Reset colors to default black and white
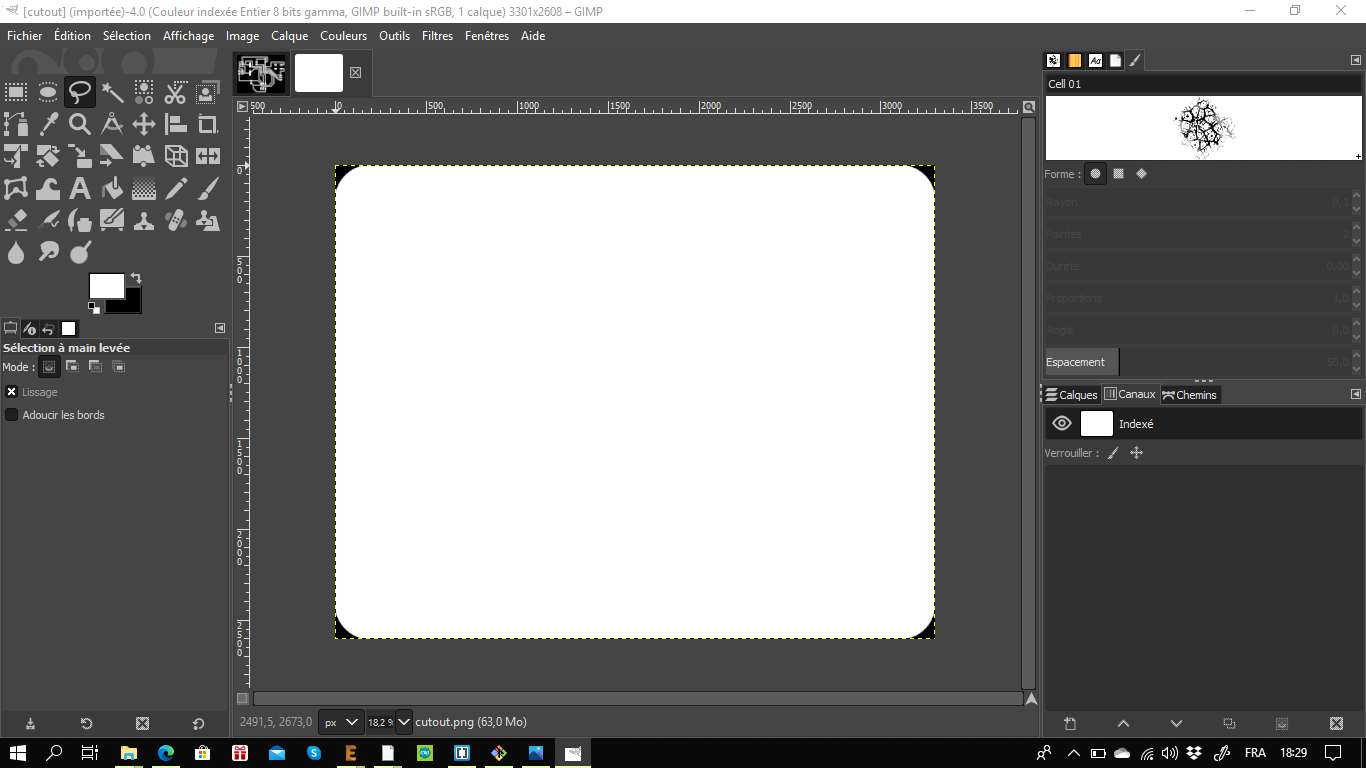The width and height of the screenshot is (1366, 768). pos(94,308)
